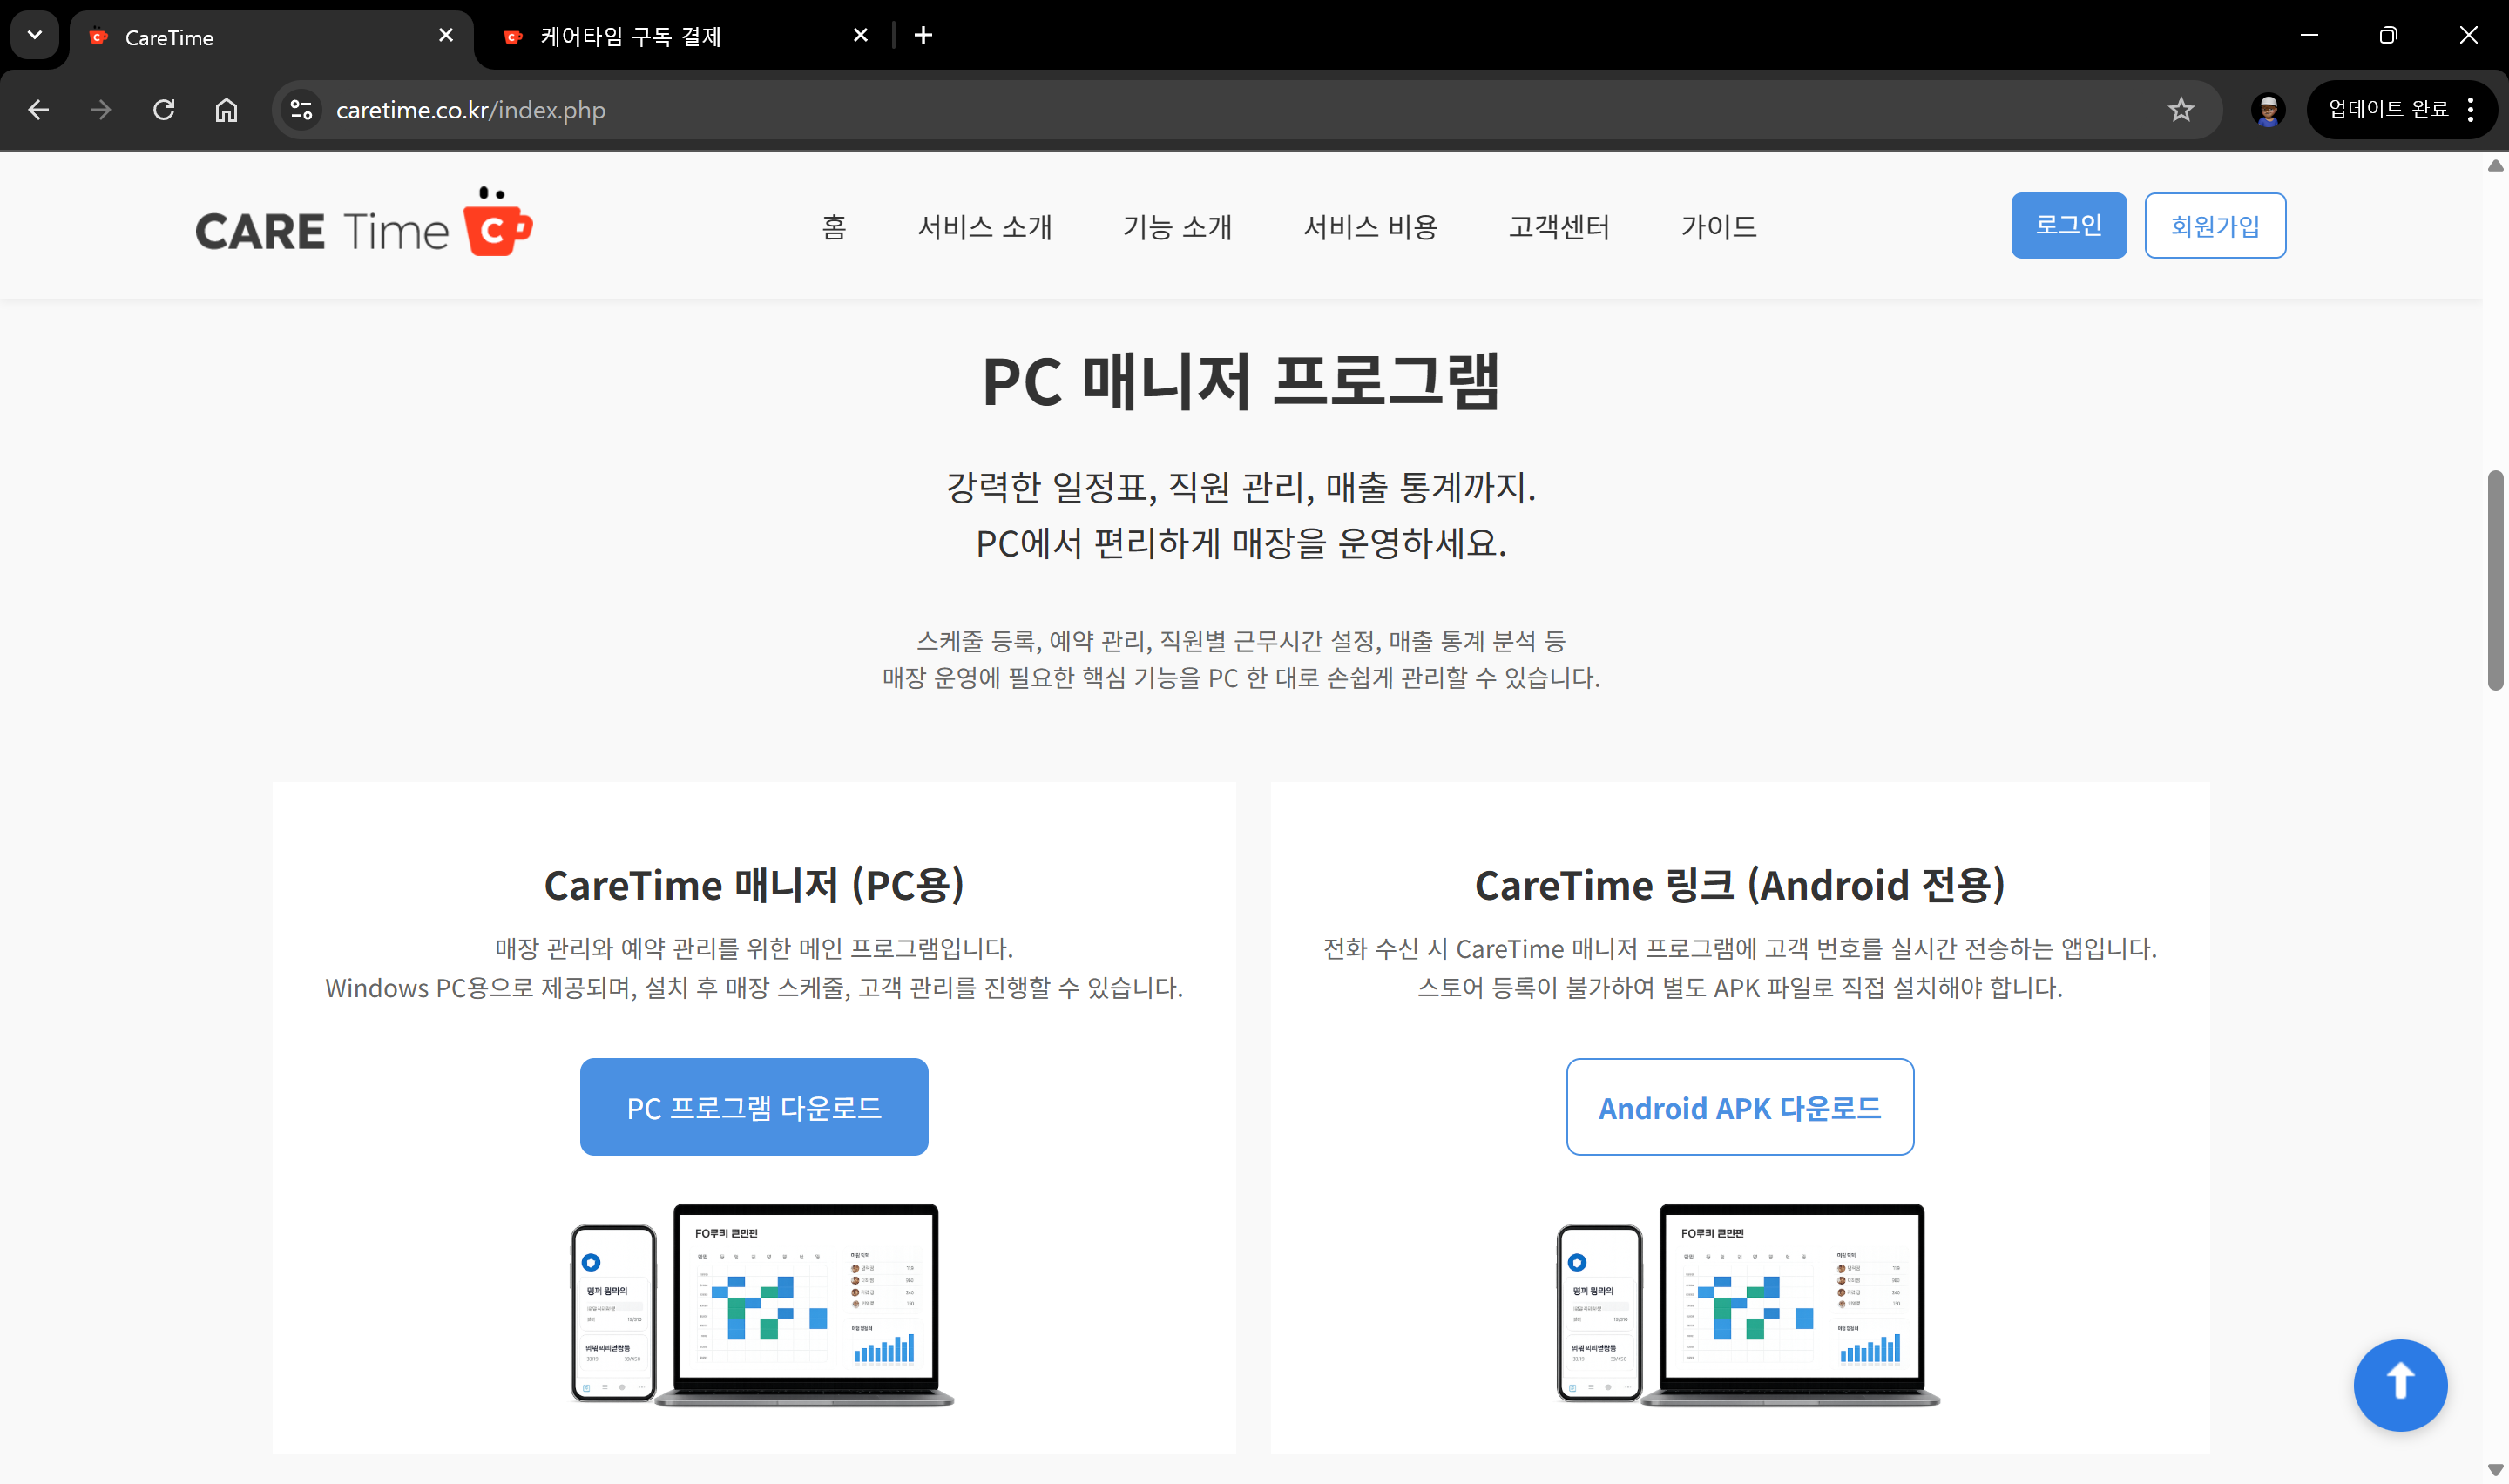Image resolution: width=2509 pixels, height=1484 pixels.
Task: Navigate back to previous page
Action: [x=39, y=110]
